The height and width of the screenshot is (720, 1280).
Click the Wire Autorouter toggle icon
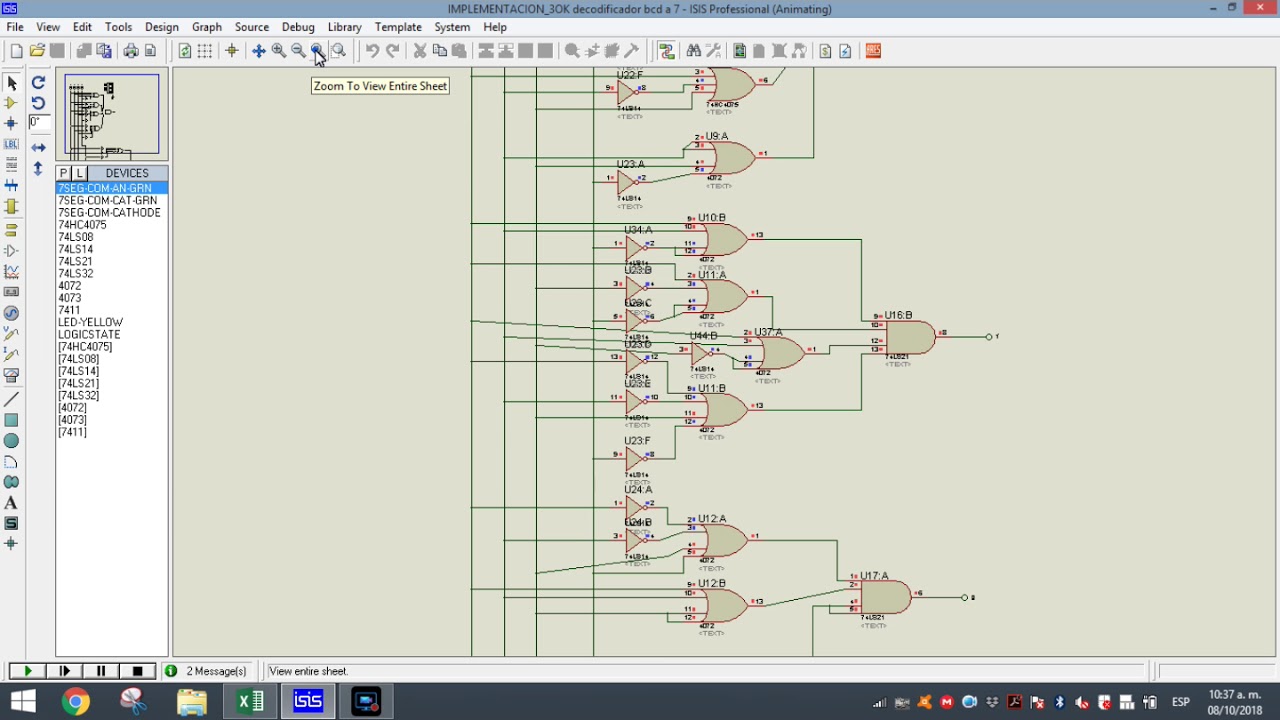coord(667,51)
